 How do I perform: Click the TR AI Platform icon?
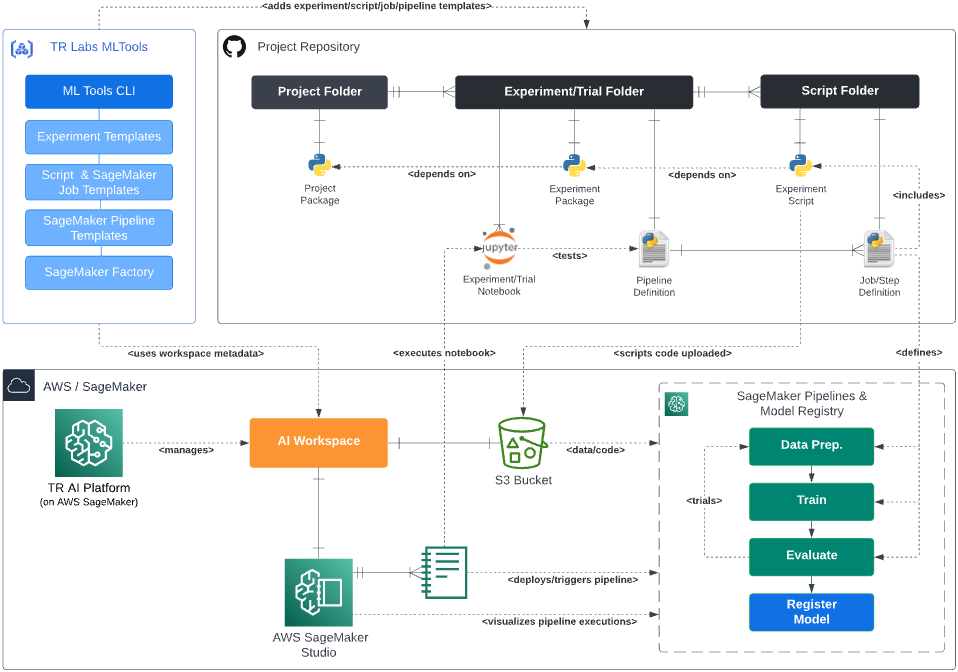[89, 443]
